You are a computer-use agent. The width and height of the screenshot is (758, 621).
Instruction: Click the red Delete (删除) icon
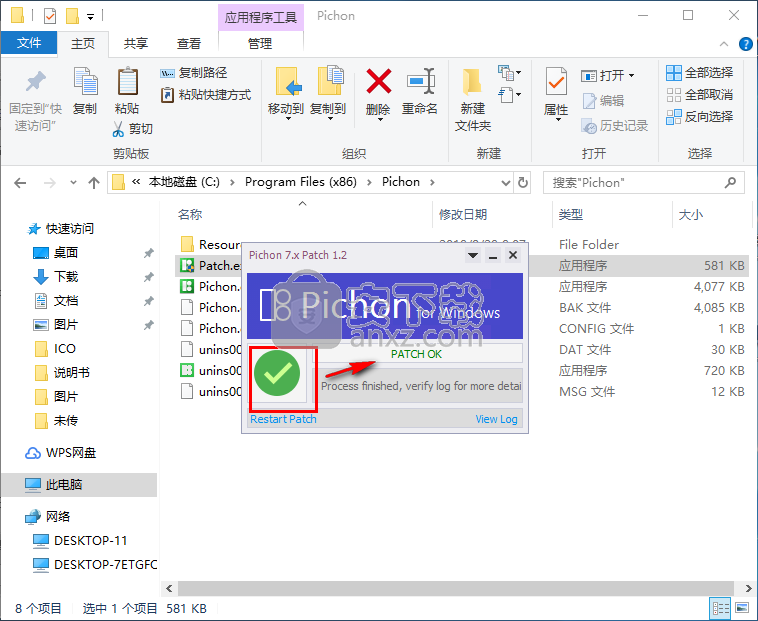click(x=379, y=81)
